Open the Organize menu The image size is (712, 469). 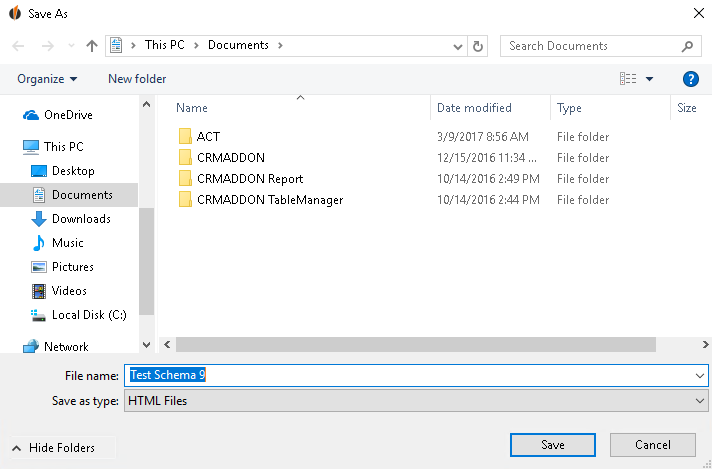click(47, 79)
